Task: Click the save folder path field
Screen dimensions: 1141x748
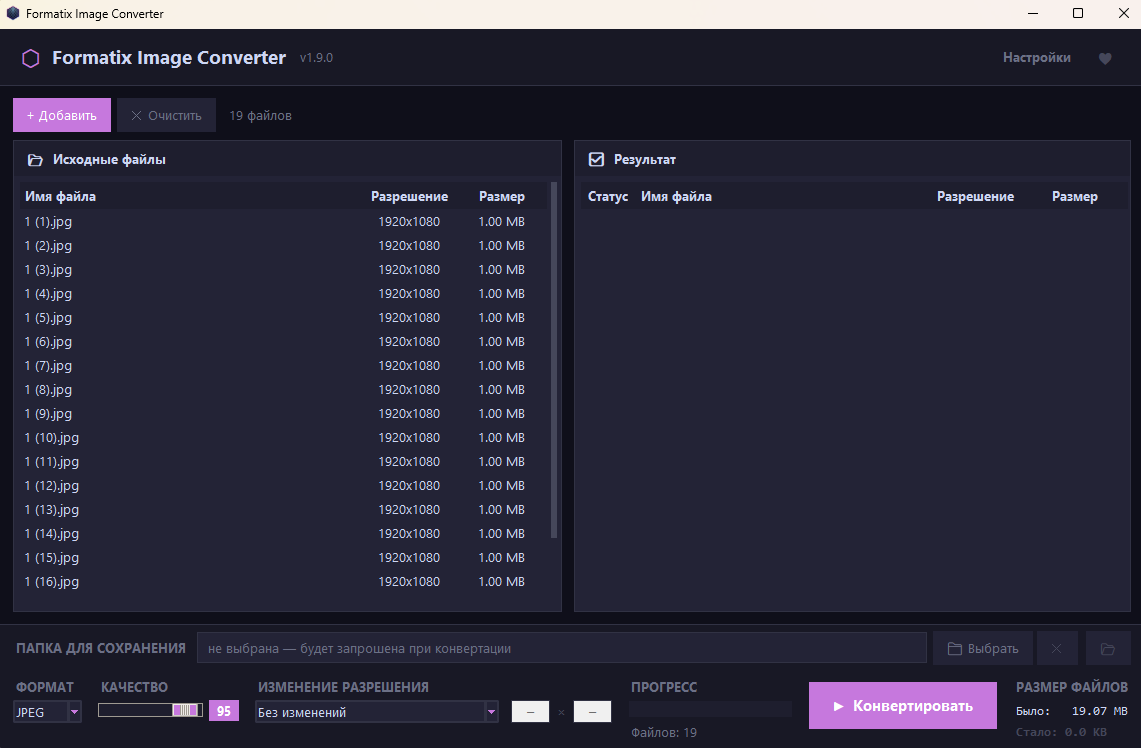Action: (562, 648)
